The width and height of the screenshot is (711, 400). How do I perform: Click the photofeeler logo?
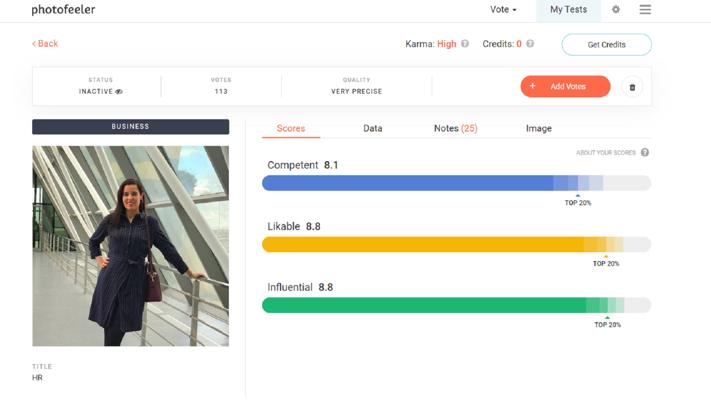tap(63, 10)
